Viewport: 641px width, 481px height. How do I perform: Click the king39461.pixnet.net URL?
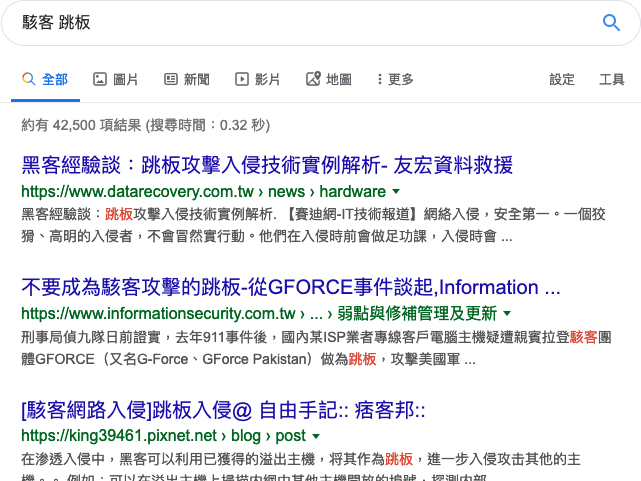164,436
